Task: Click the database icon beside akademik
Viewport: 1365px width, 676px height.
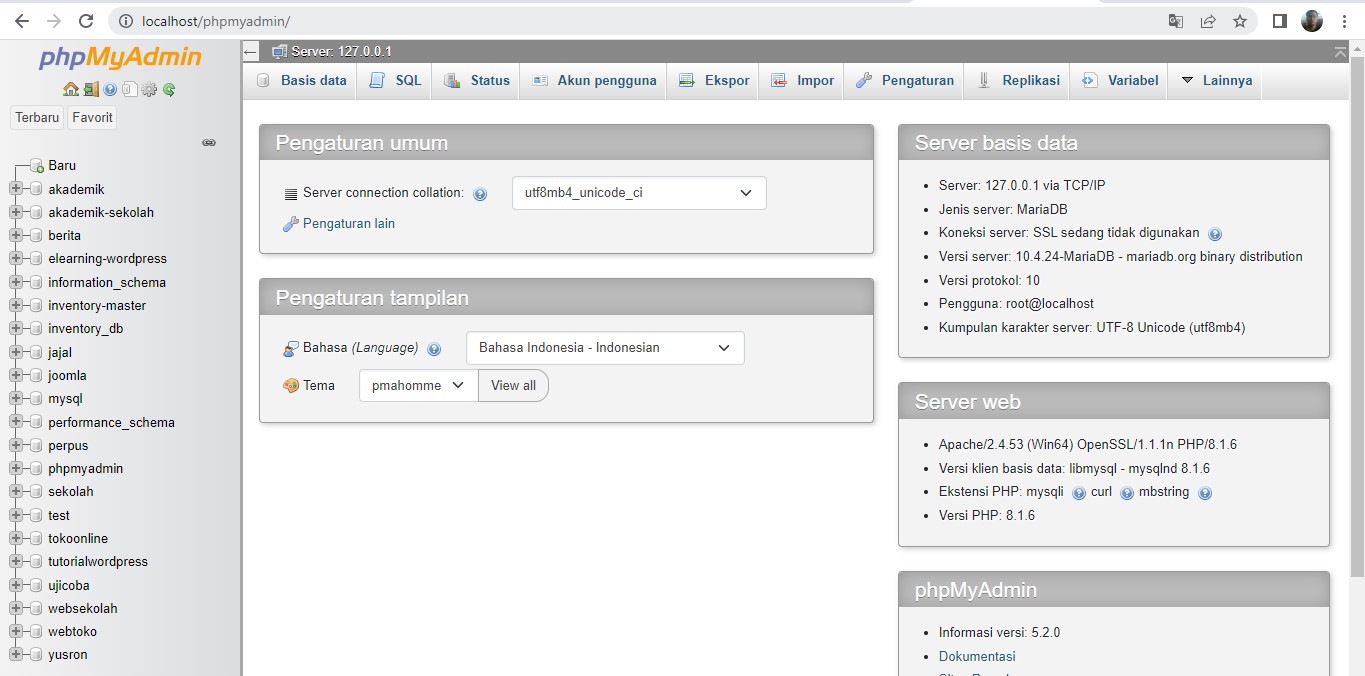Action: click(x=37, y=189)
